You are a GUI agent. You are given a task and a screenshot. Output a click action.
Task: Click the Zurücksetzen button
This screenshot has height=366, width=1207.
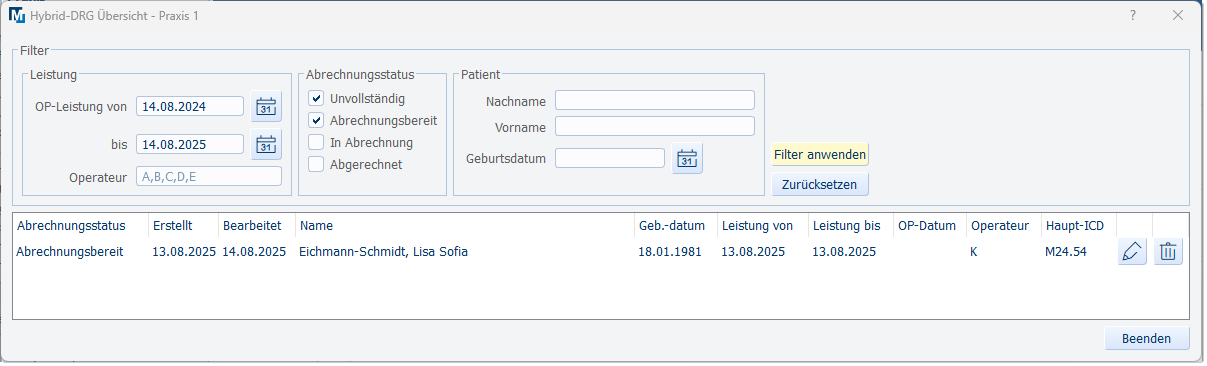(820, 185)
